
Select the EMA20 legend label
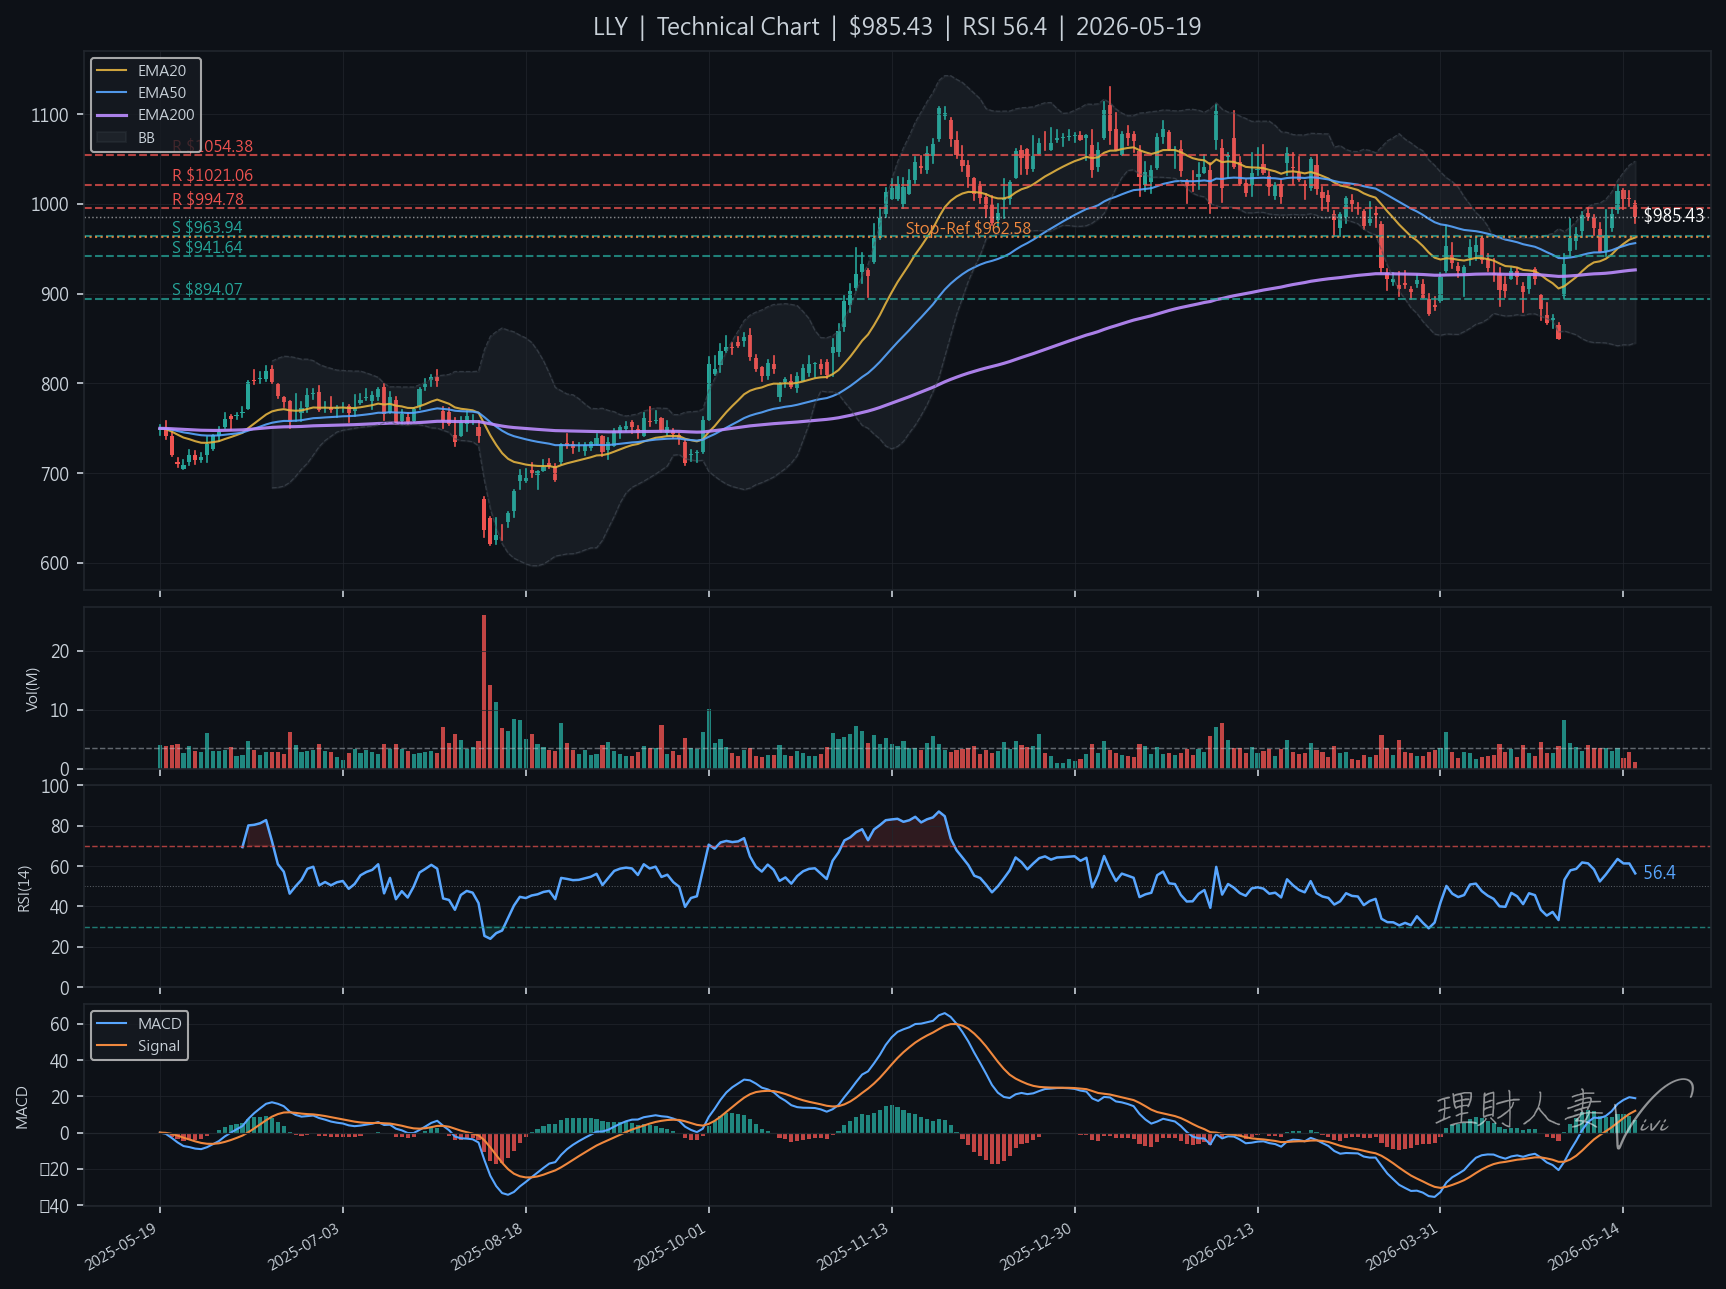click(162, 71)
